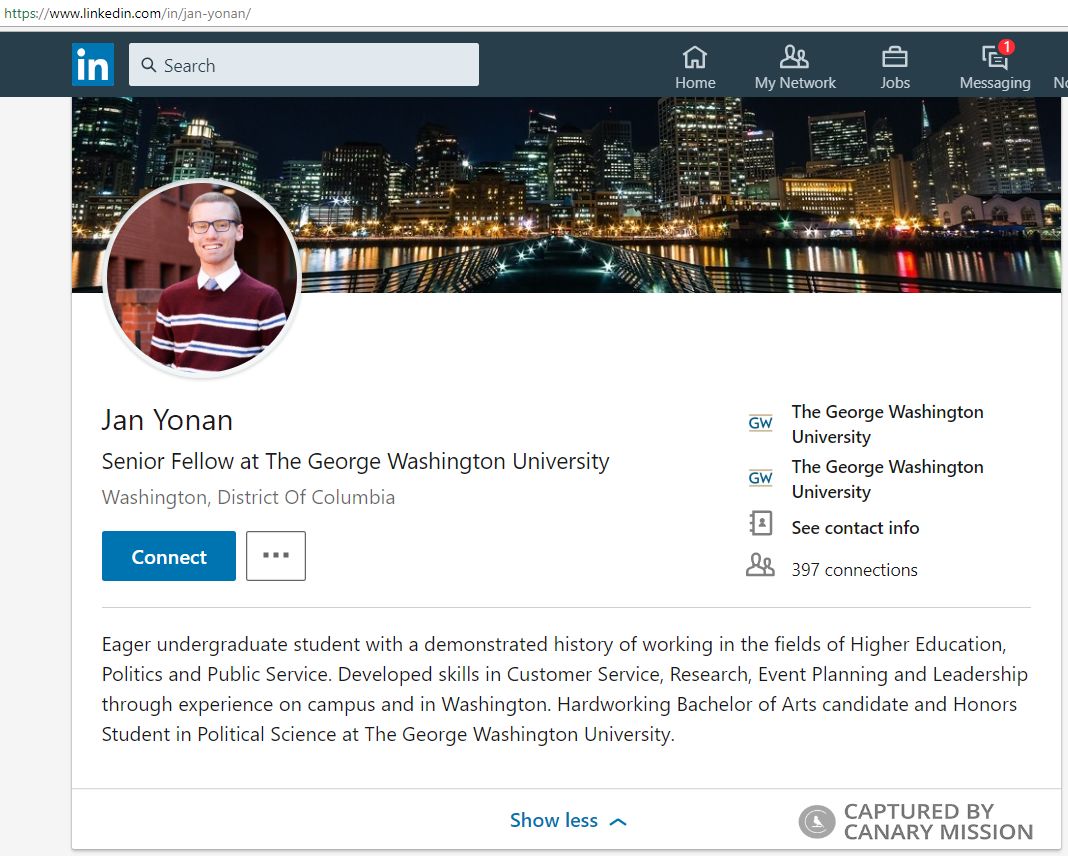Collapse summary with Show less

(554, 820)
